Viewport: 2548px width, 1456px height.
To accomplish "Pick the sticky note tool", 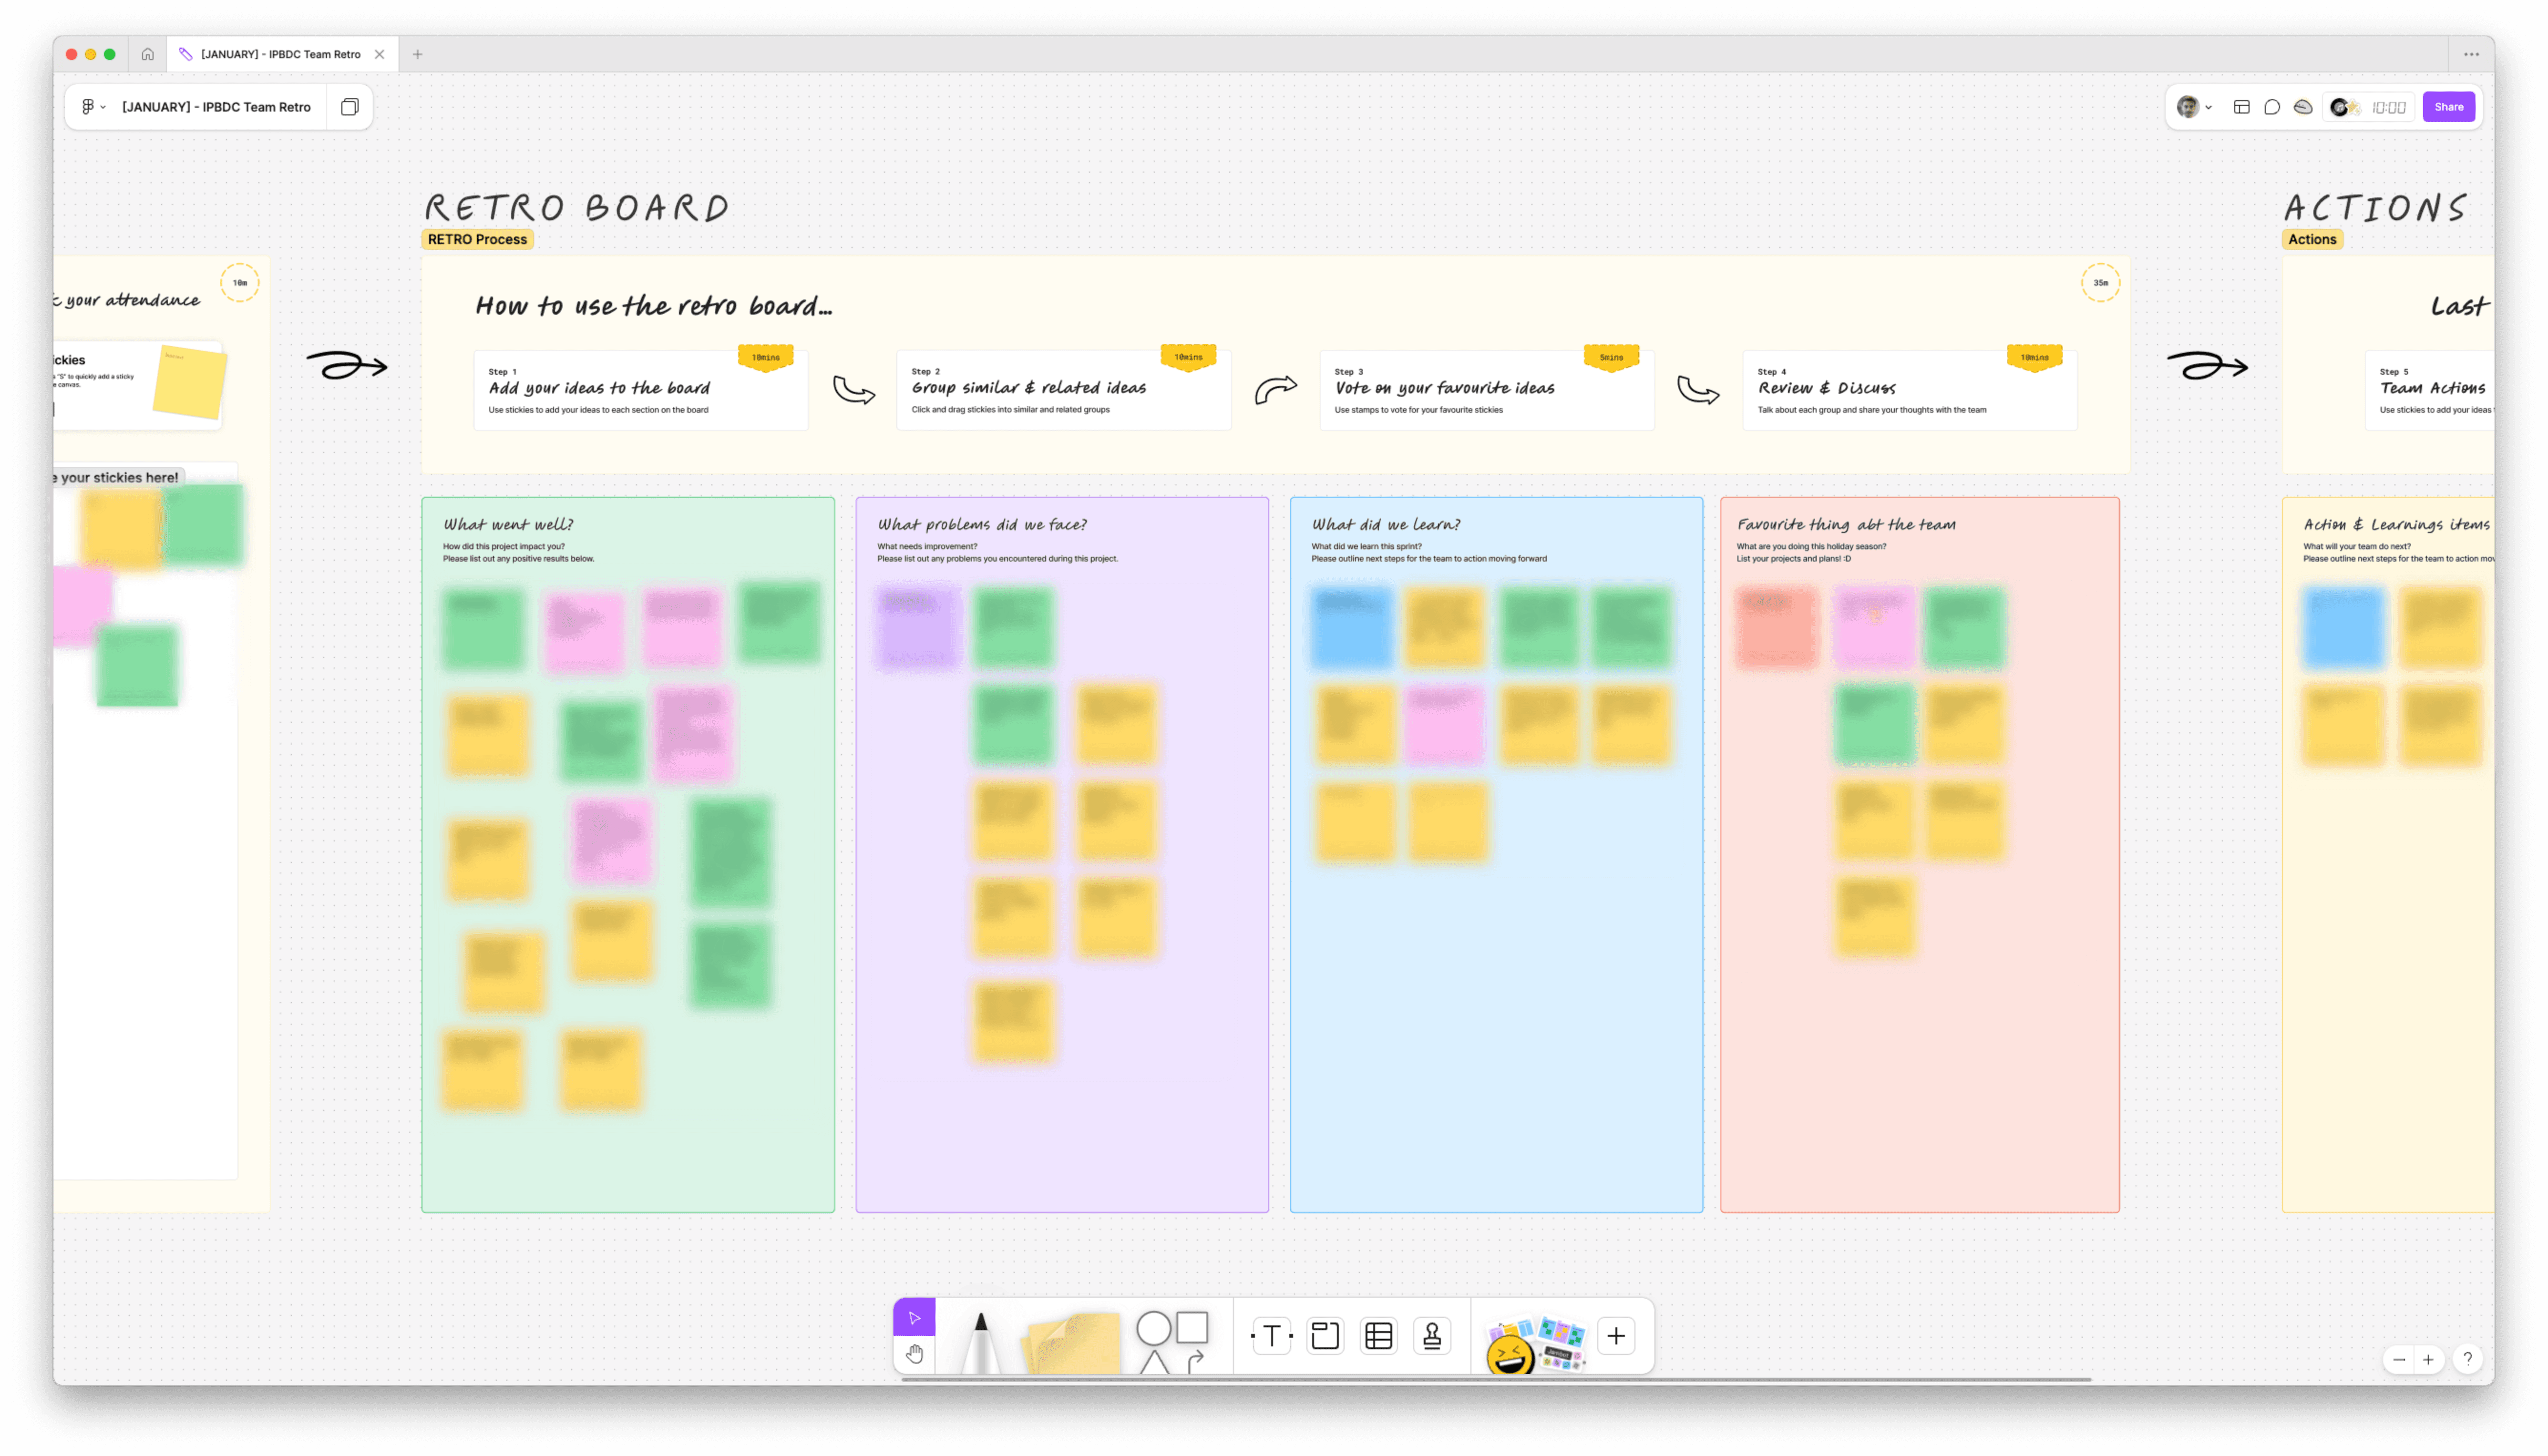I will tap(1072, 1342).
